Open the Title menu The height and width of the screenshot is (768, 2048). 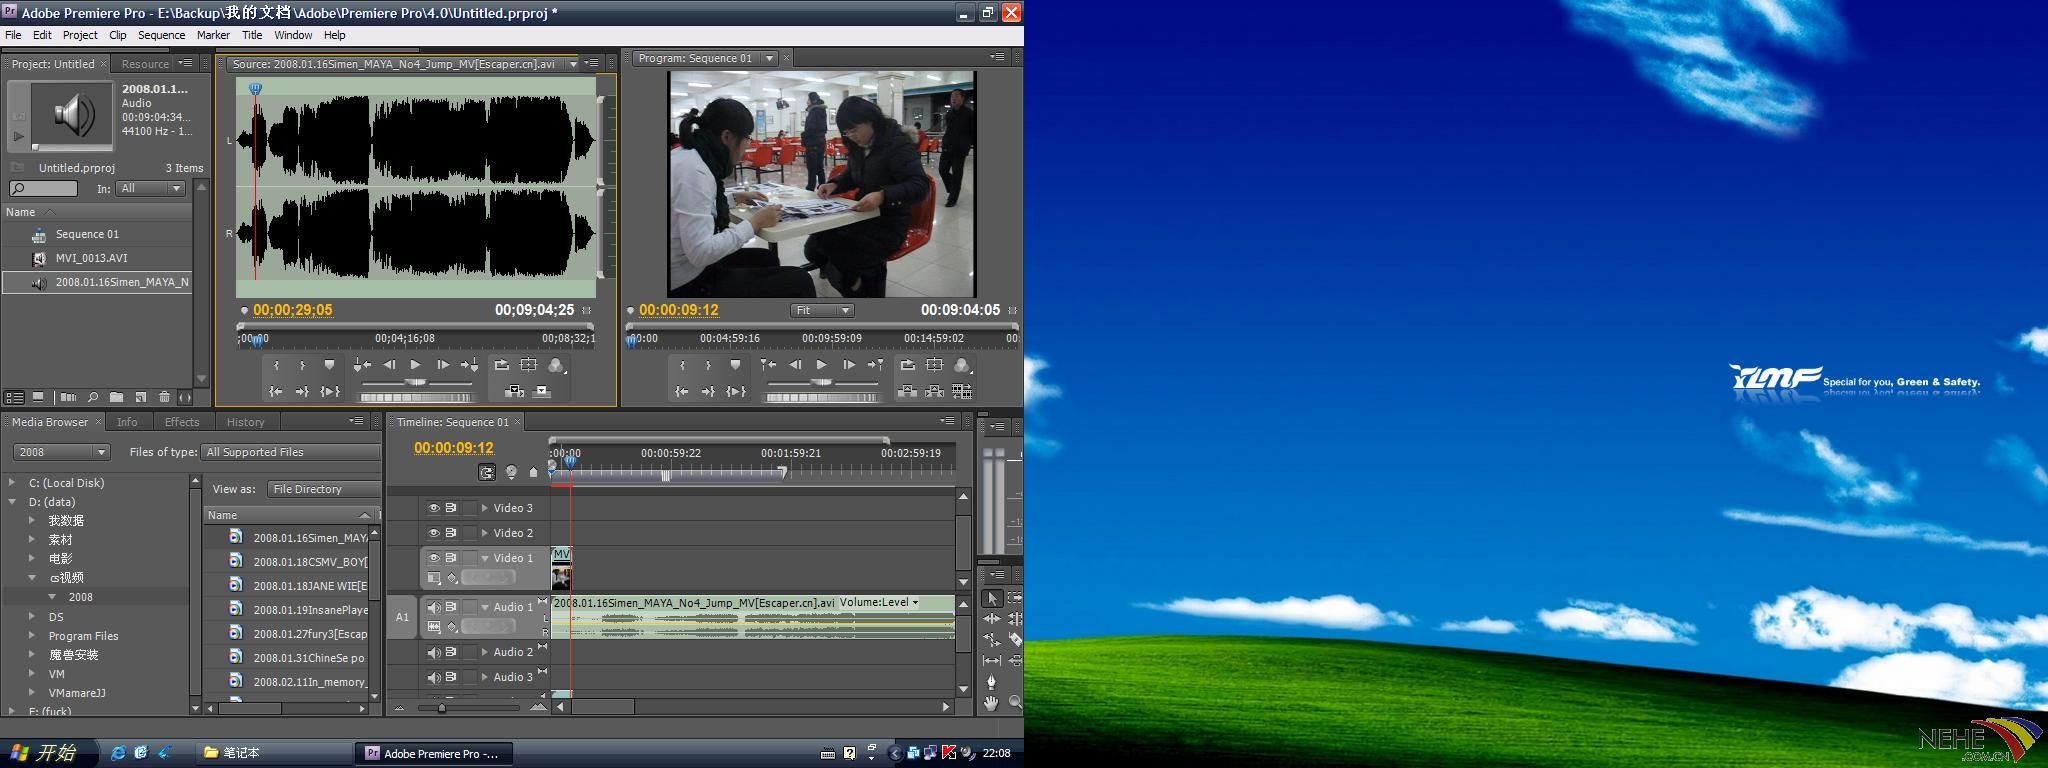click(x=252, y=35)
